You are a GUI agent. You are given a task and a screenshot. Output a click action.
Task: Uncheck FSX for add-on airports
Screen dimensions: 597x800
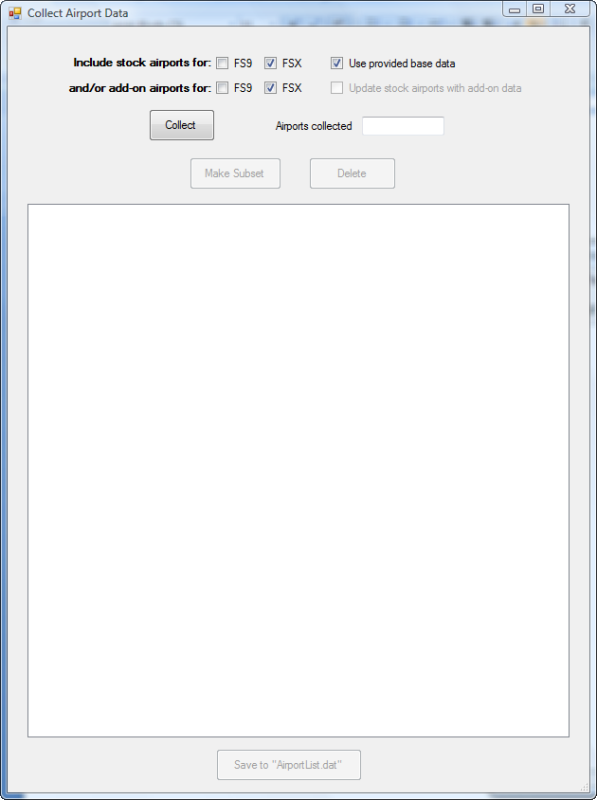(x=270, y=88)
